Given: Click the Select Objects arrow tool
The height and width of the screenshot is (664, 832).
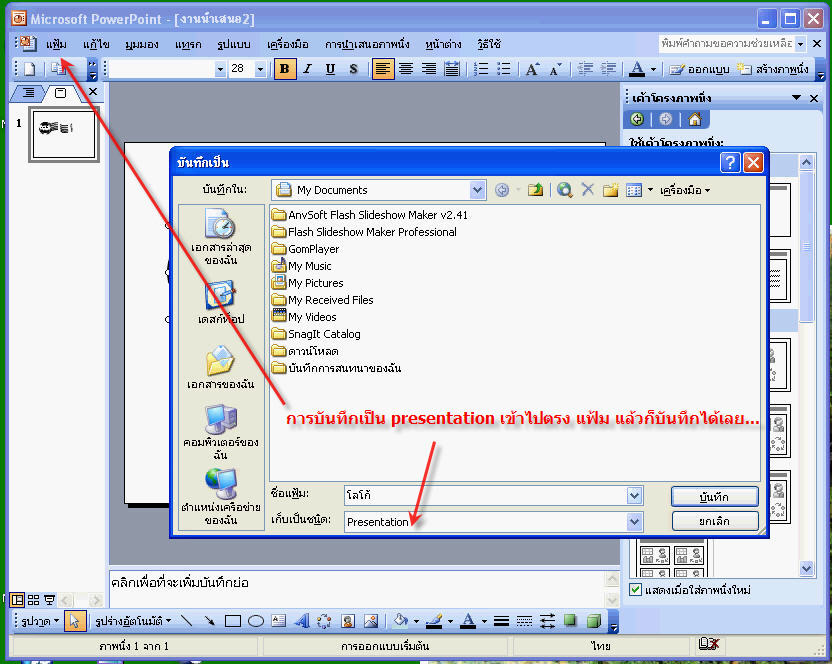Looking at the screenshot, I should (x=75, y=620).
